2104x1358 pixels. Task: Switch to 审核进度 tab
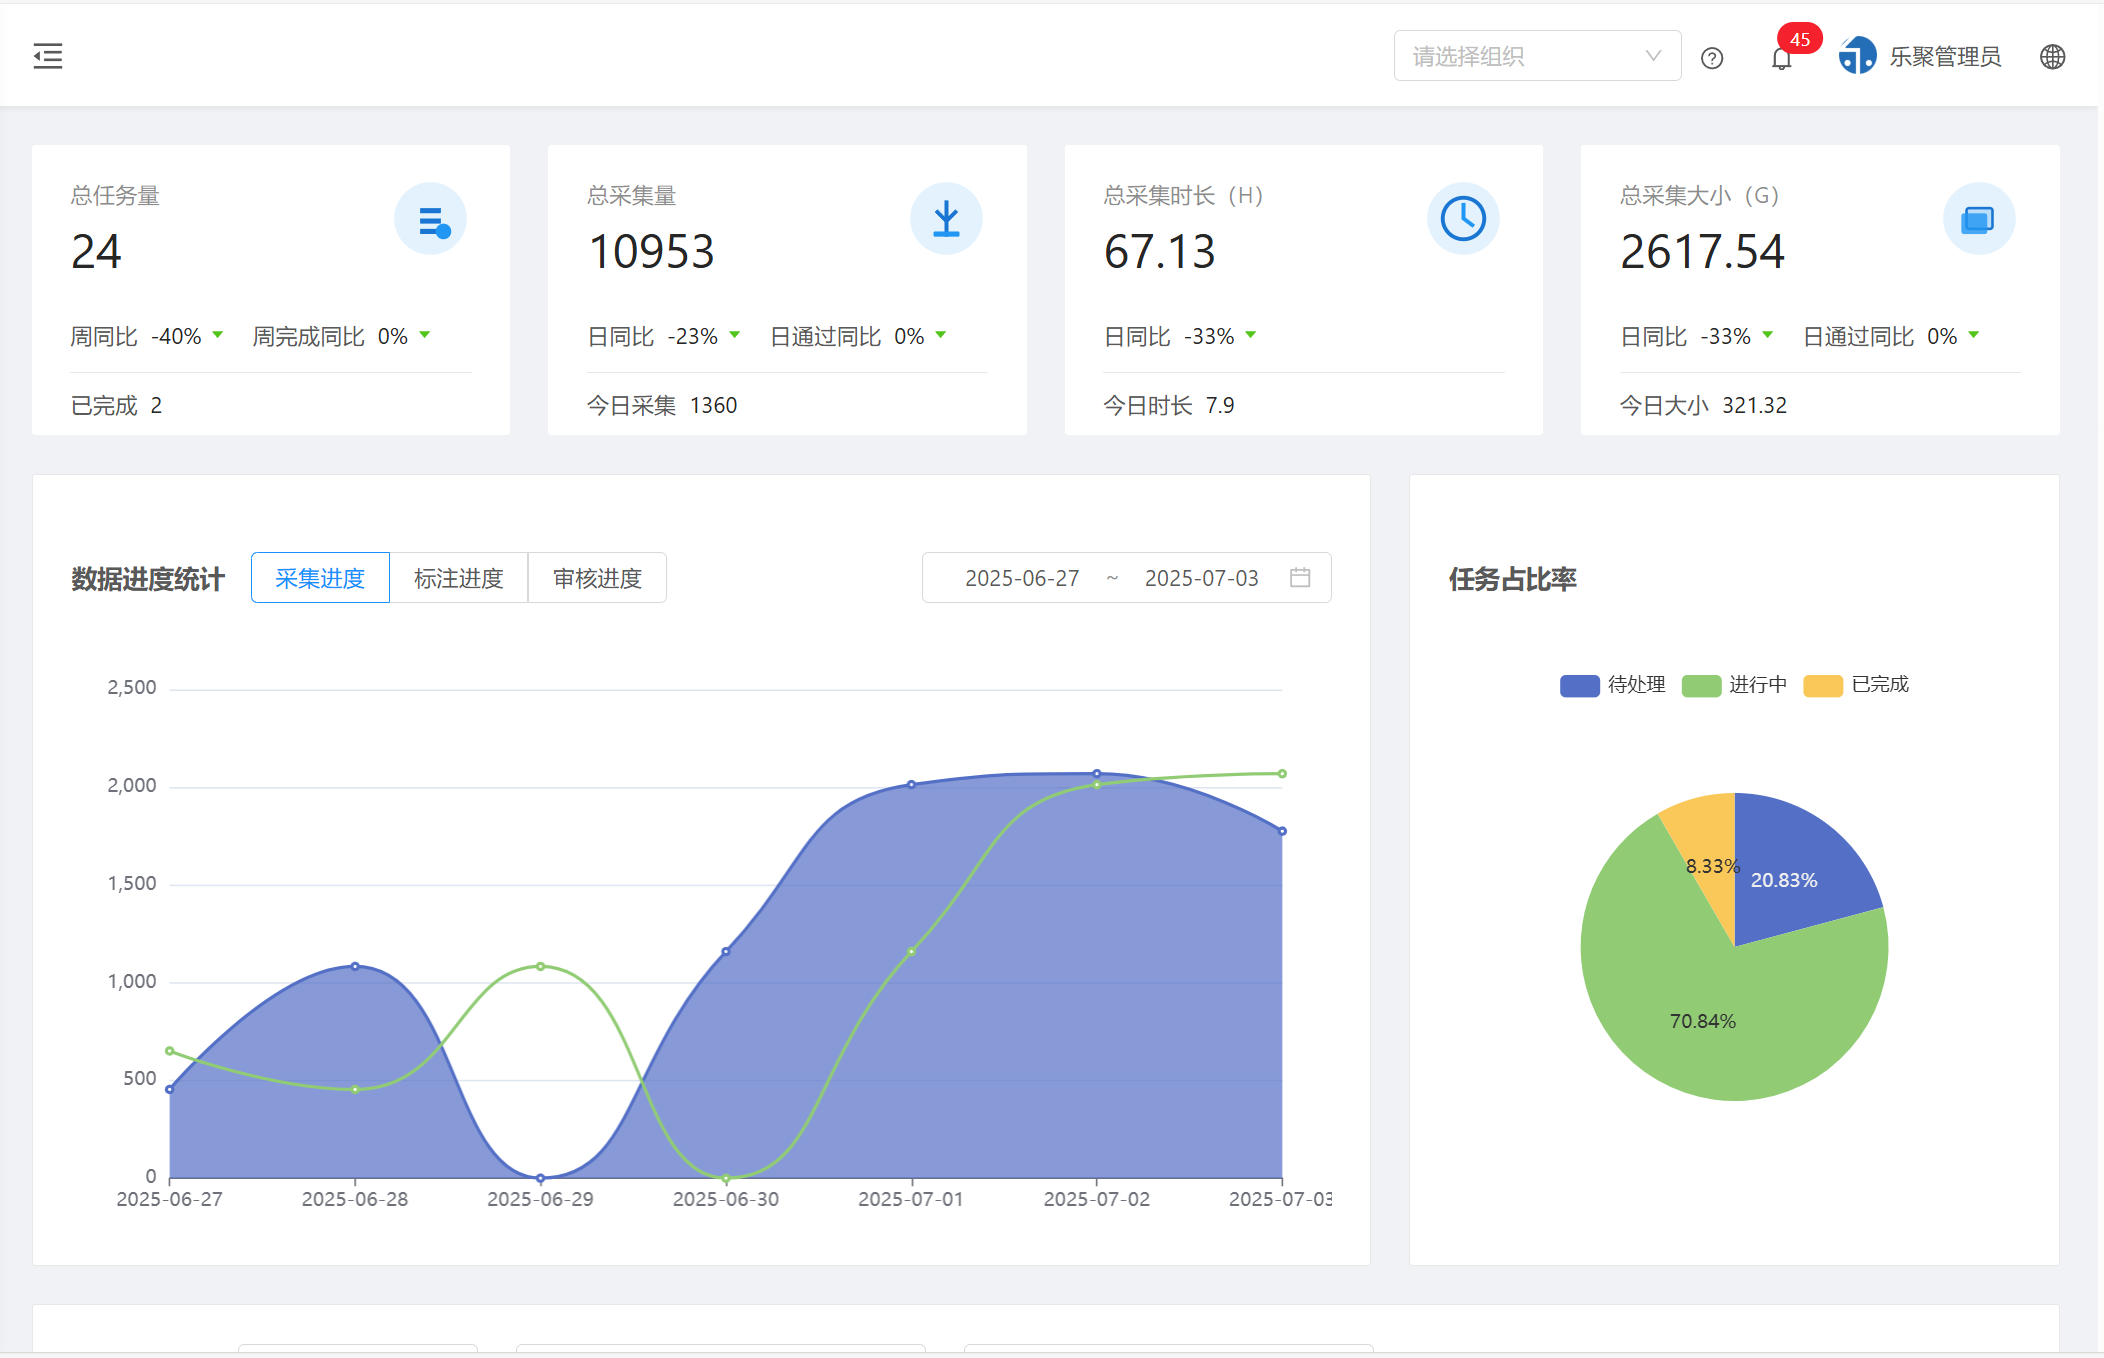pos(597,578)
